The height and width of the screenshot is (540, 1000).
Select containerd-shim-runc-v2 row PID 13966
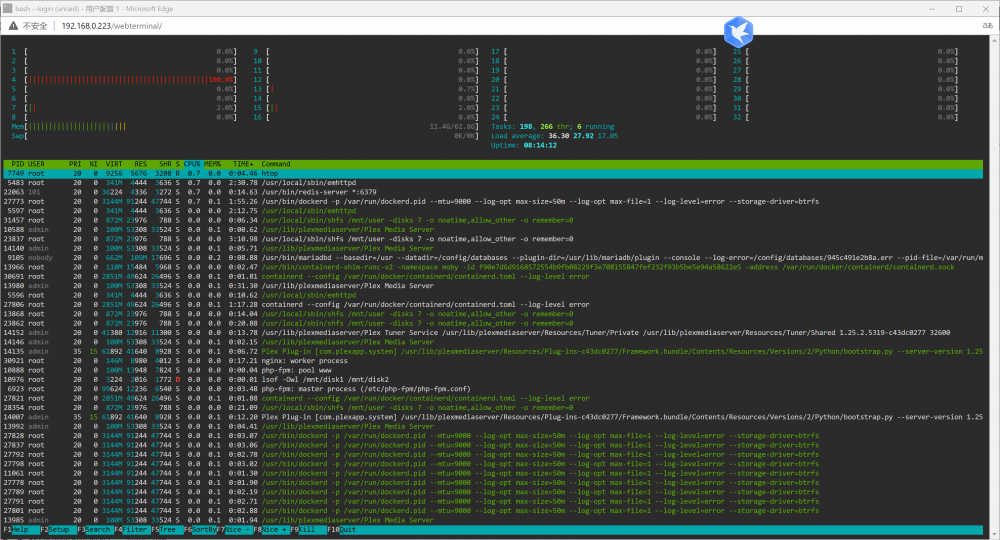click(x=493, y=267)
